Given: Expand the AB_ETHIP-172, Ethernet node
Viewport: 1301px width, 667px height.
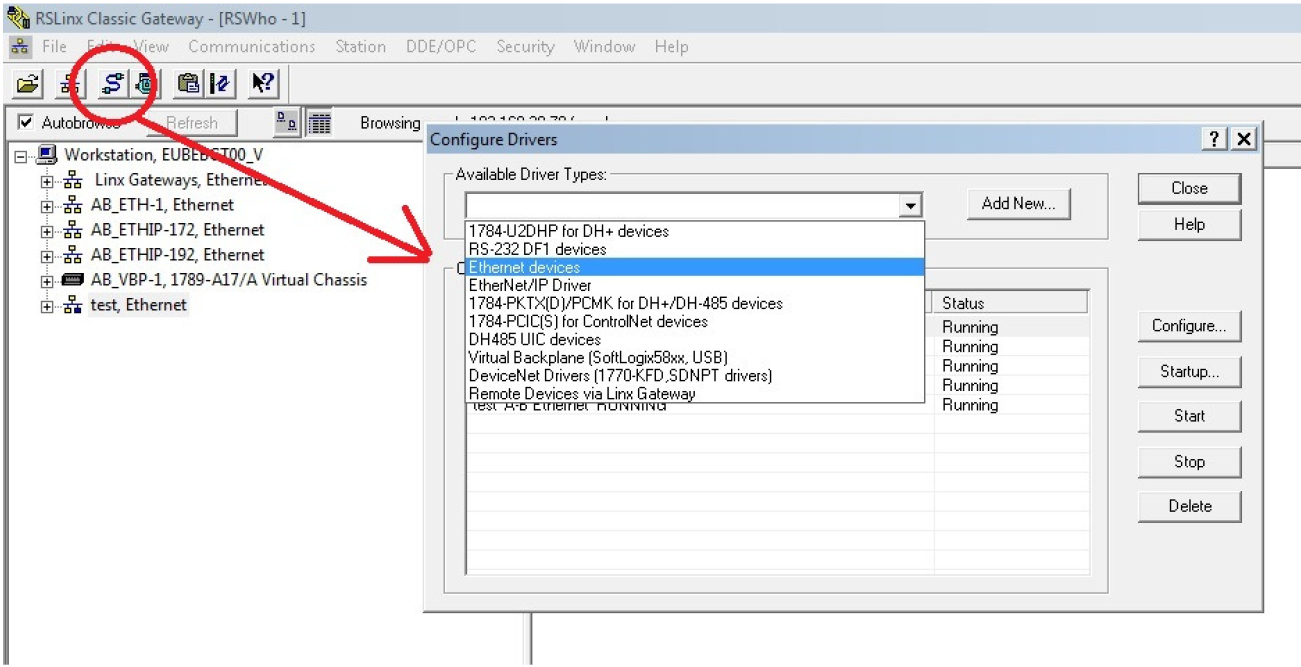Looking at the screenshot, I should (x=47, y=231).
